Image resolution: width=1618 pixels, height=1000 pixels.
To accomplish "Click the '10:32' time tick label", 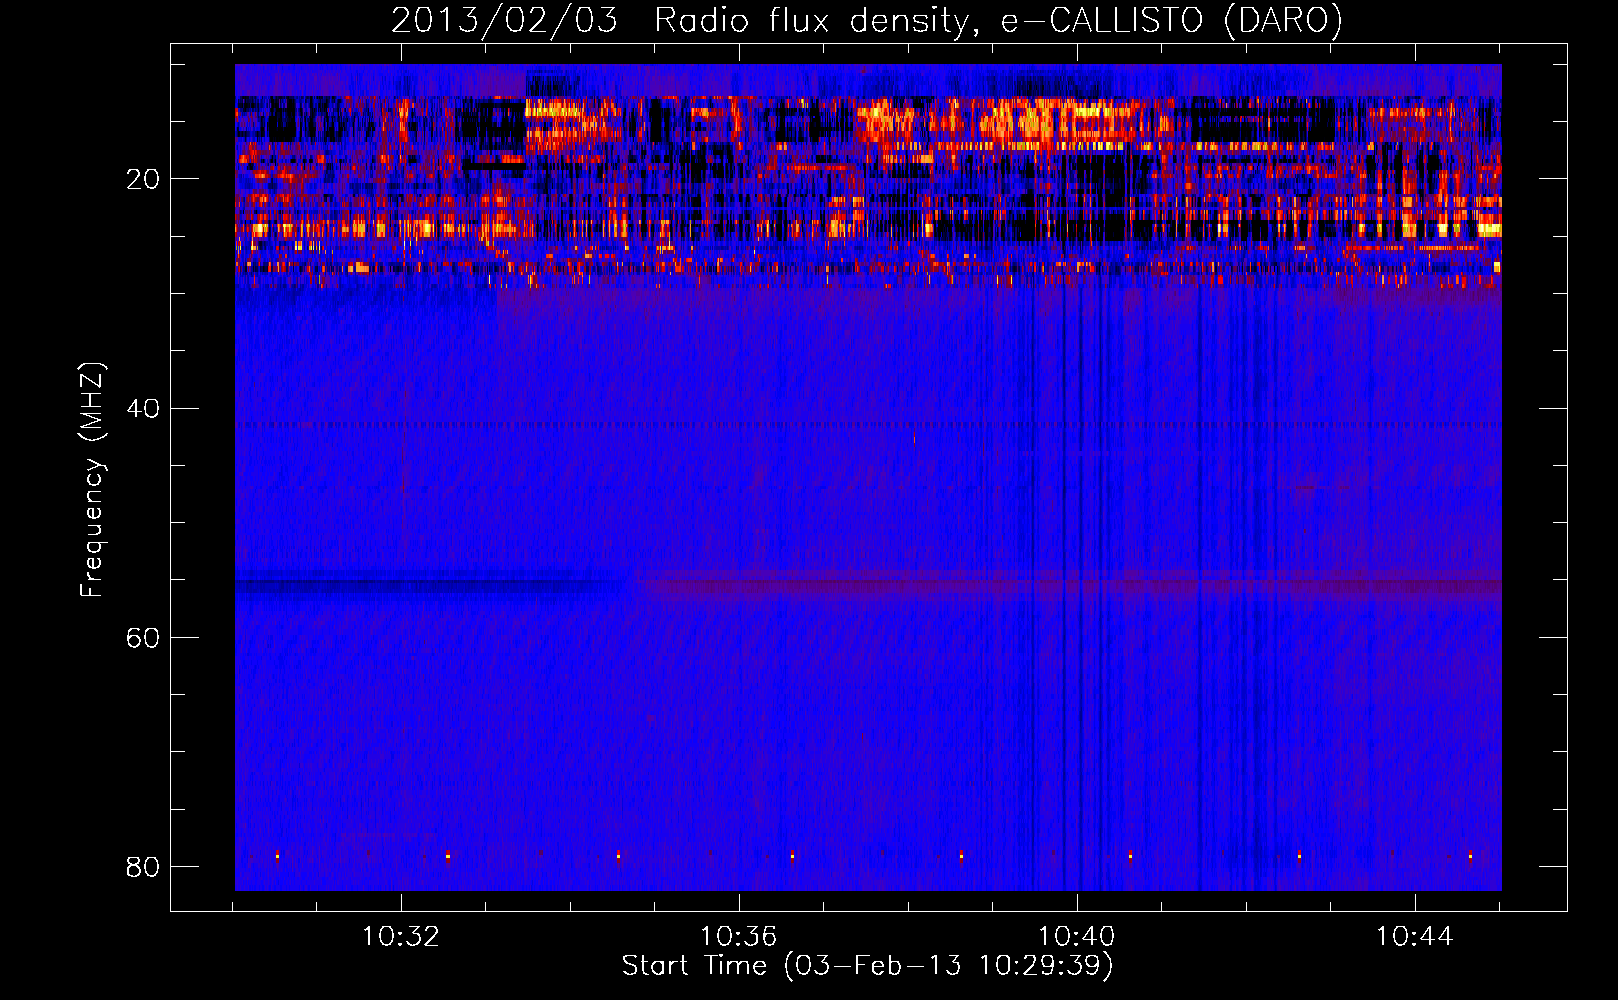I will coord(401,937).
